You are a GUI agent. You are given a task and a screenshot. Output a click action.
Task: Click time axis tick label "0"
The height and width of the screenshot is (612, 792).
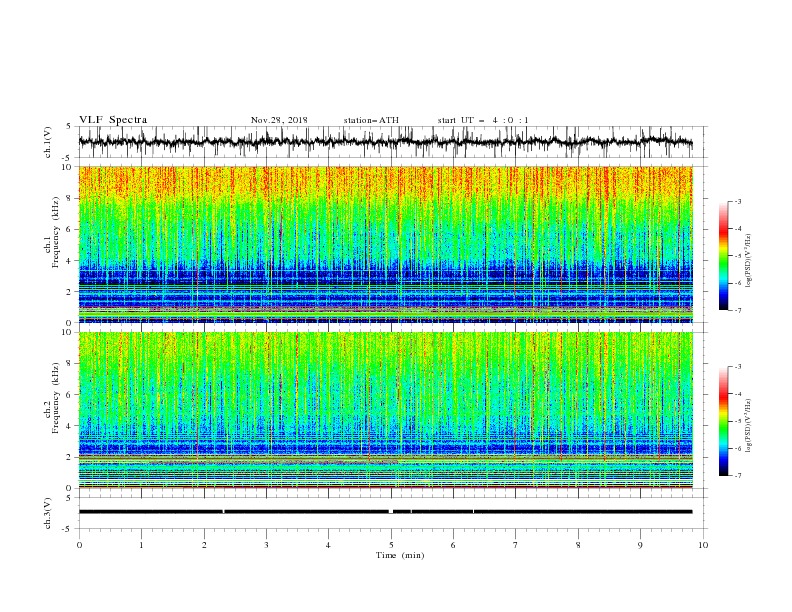(79, 545)
